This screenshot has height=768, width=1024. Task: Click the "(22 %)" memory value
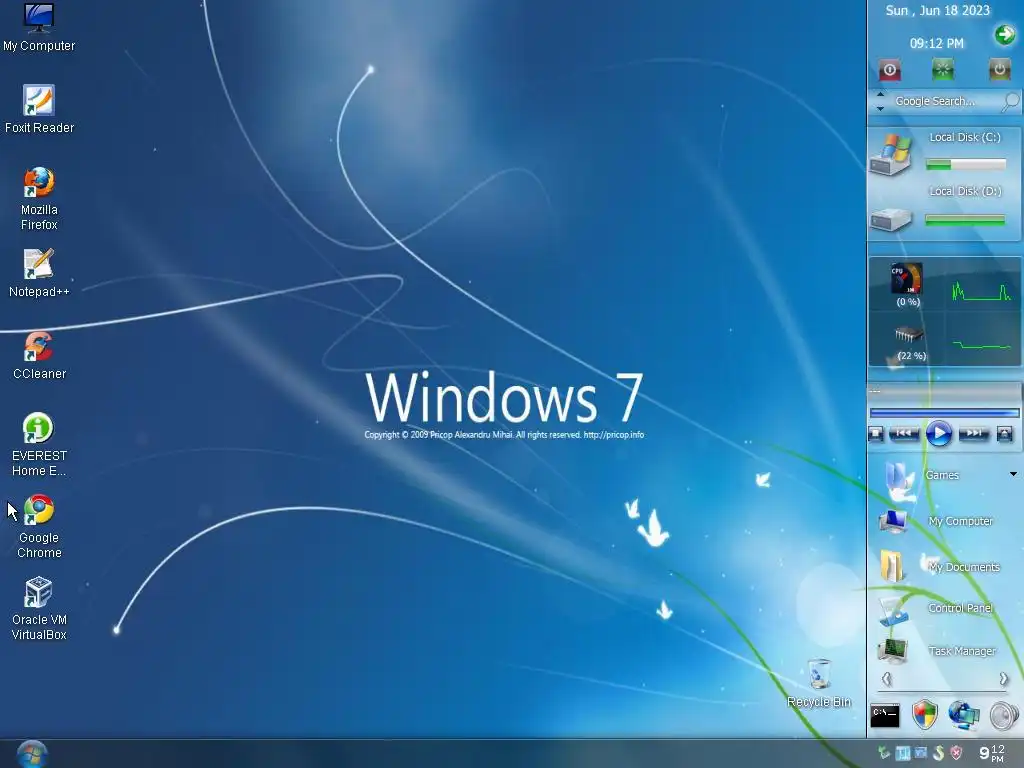click(x=912, y=355)
